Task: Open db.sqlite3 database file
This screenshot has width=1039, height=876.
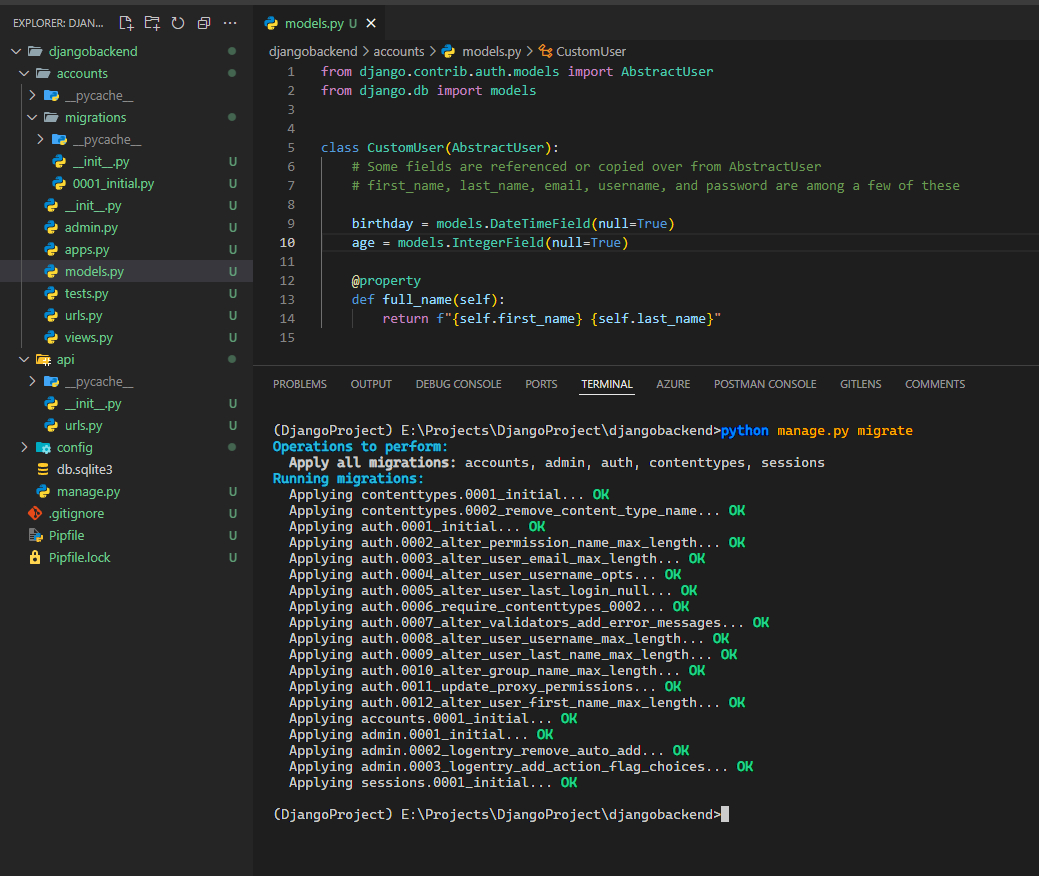Action: 84,469
